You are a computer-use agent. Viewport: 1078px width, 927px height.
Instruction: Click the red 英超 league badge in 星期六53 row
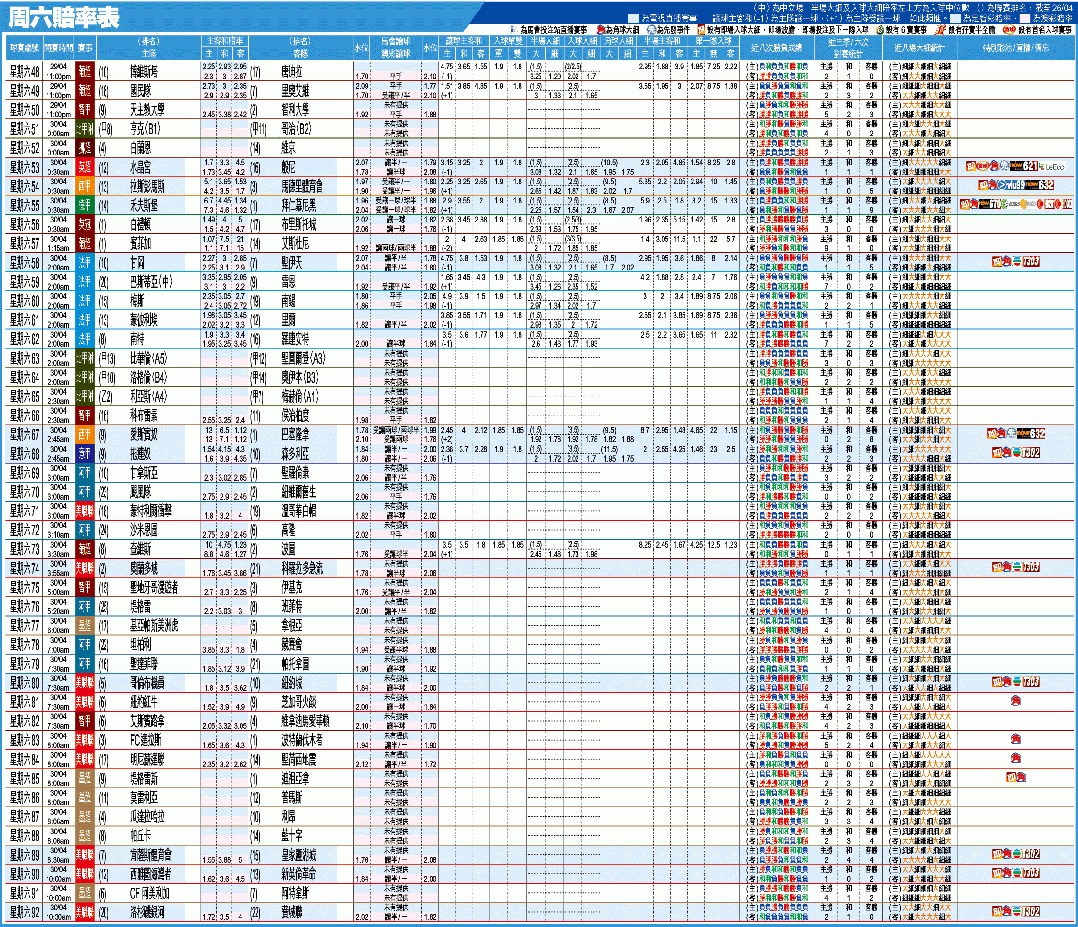(x=85, y=167)
